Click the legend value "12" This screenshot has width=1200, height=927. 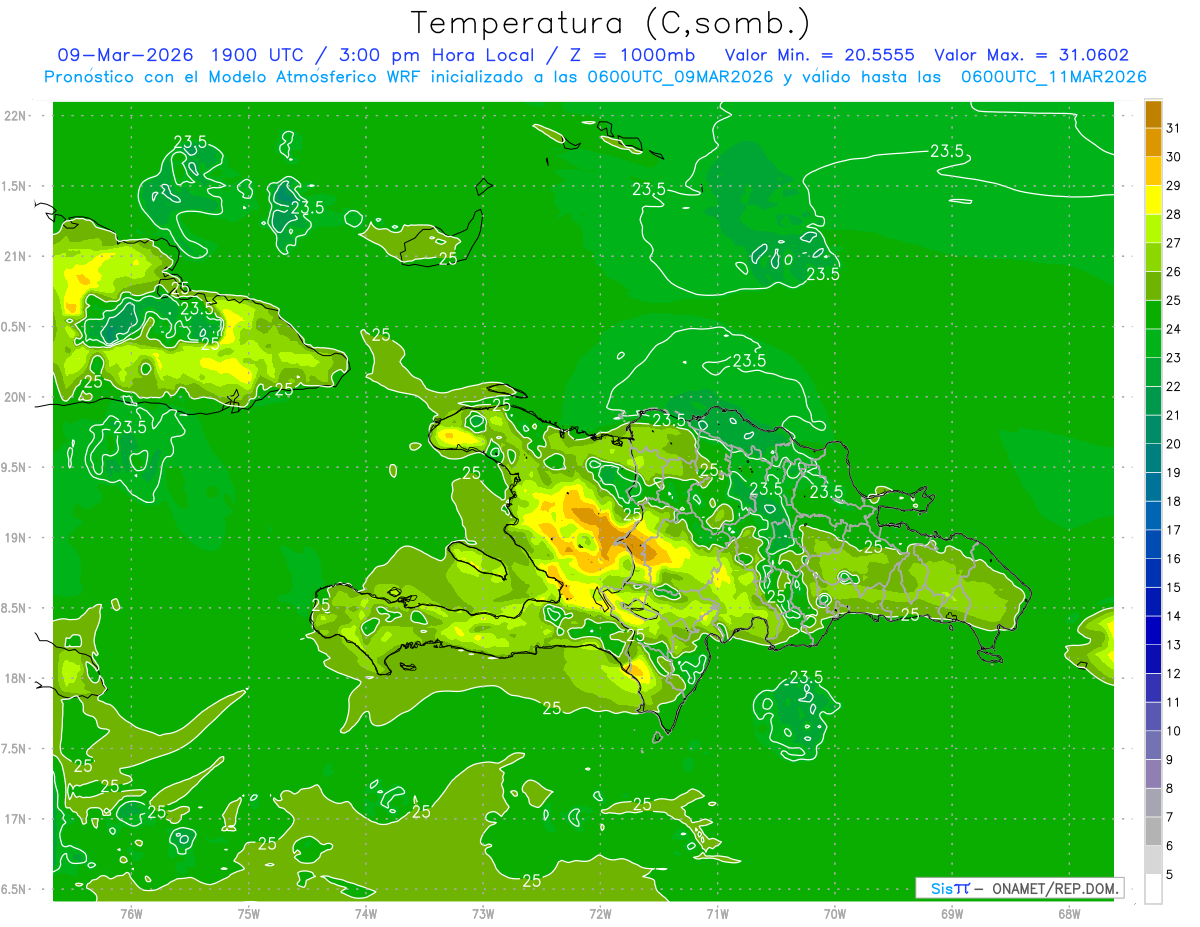point(1173,673)
